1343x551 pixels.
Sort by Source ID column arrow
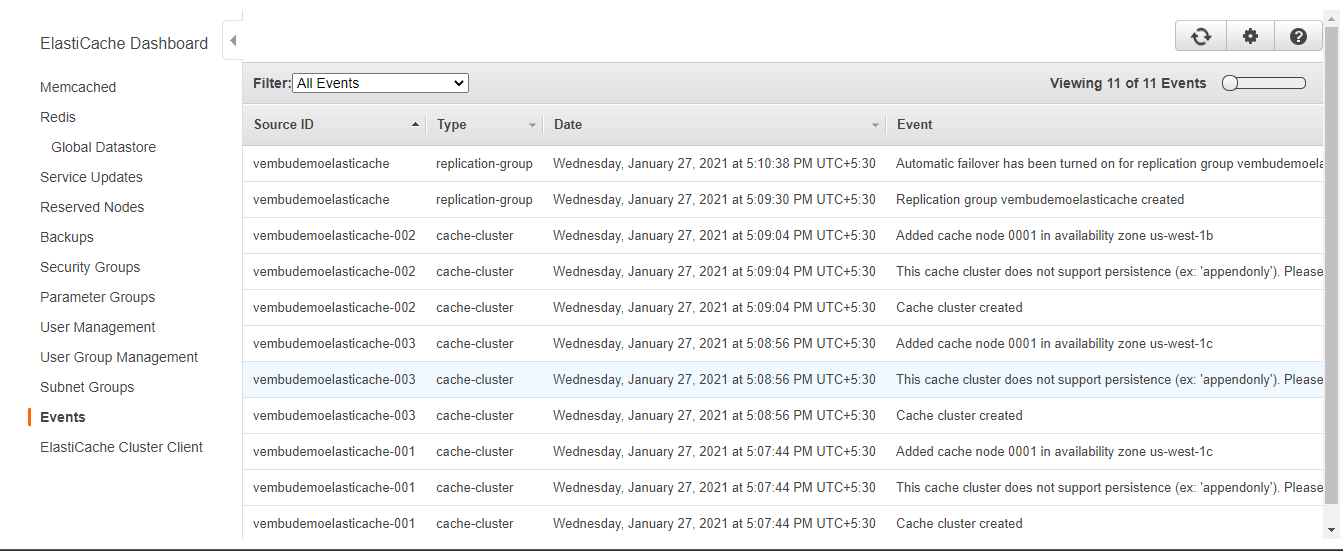click(x=415, y=125)
